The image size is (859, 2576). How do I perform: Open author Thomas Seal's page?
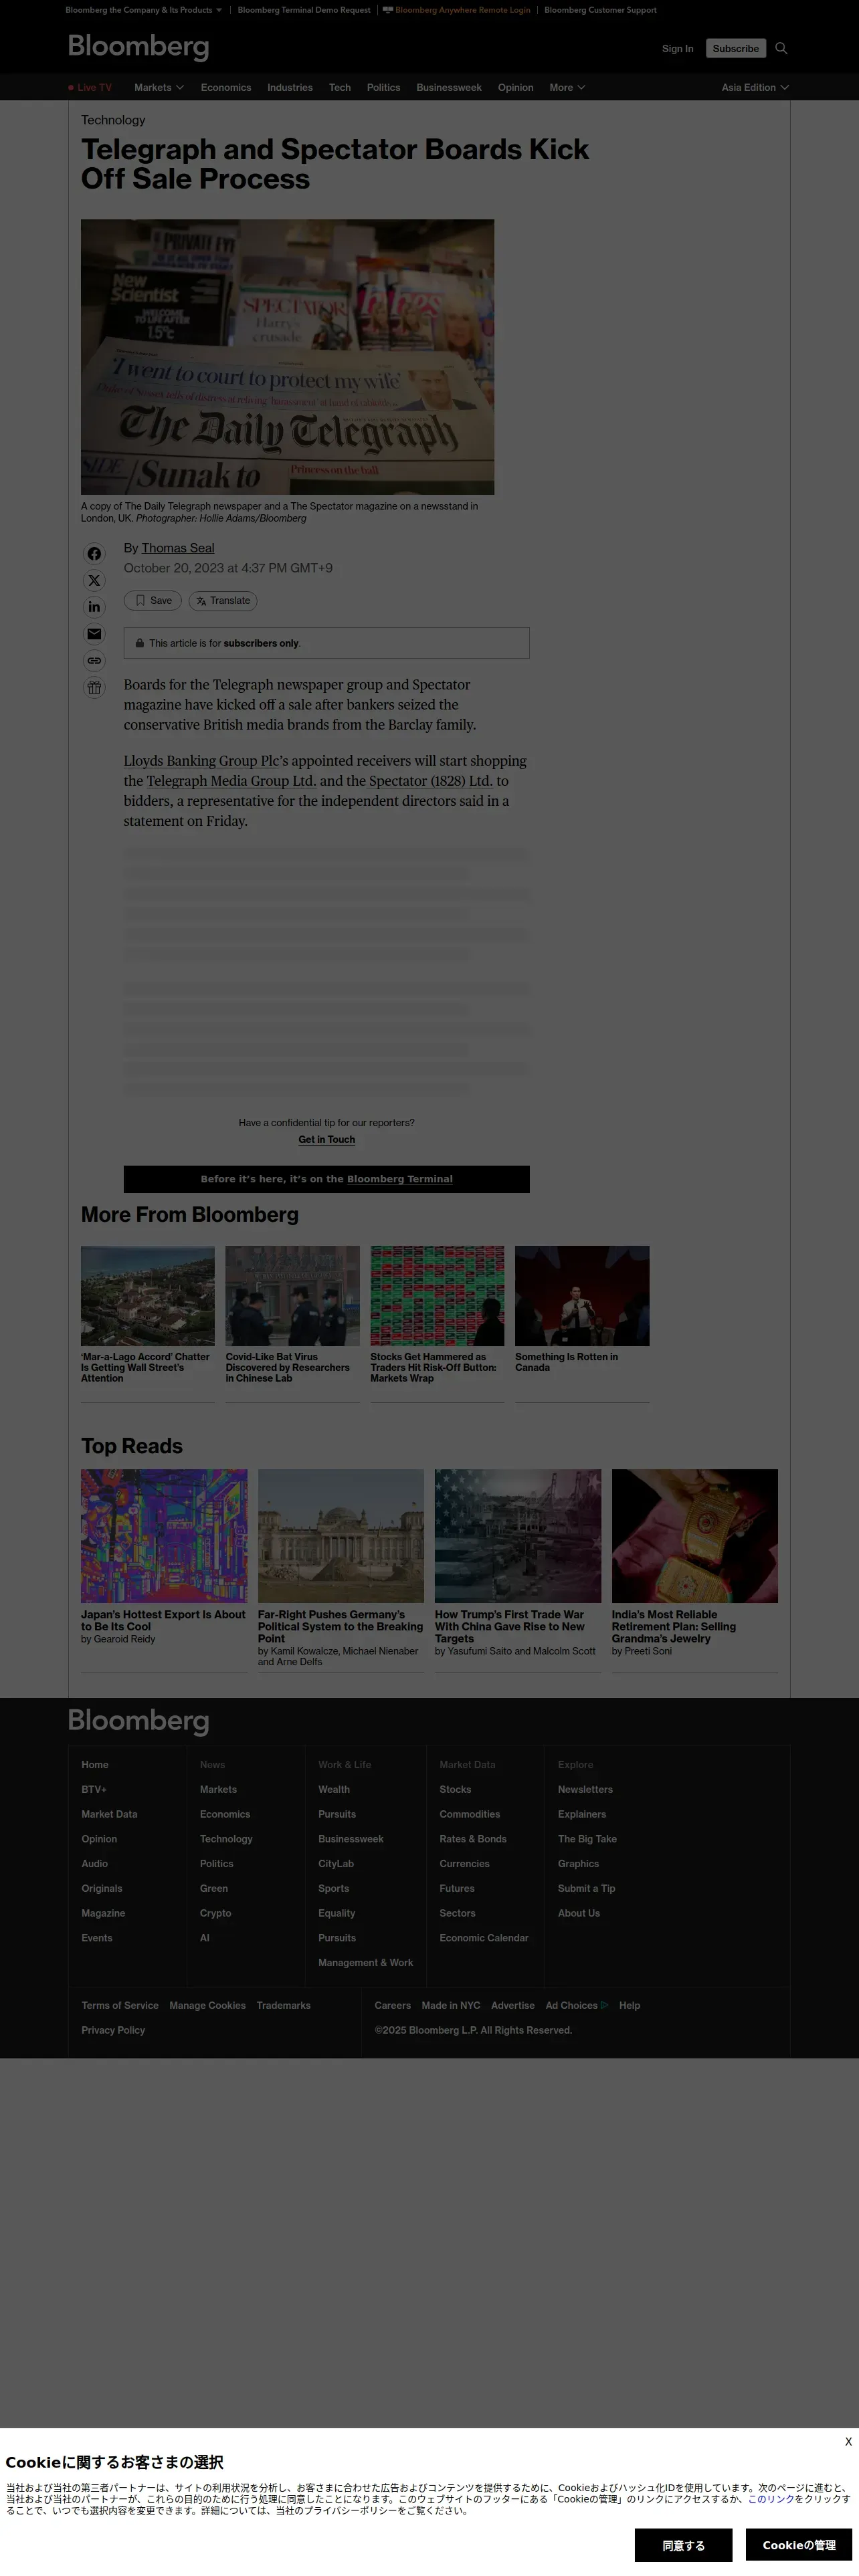pyautogui.click(x=178, y=548)
